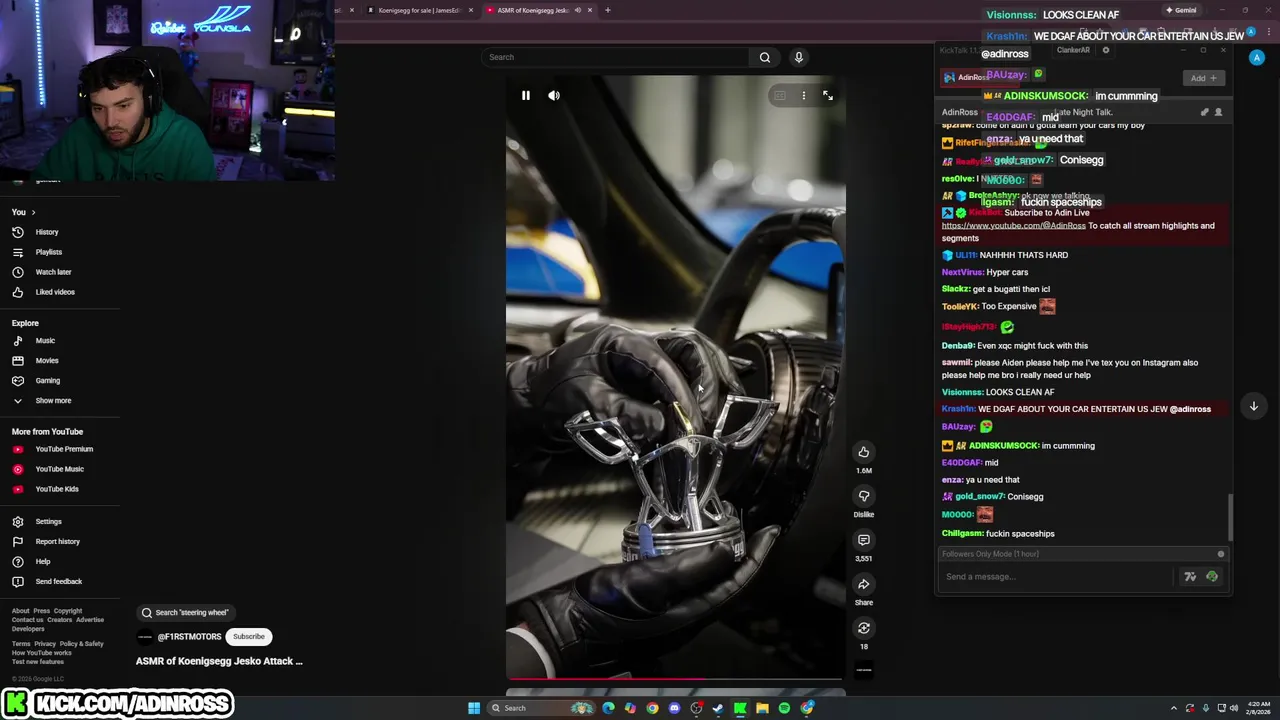Focus the YouTube Search input field
The height and width of the screenshot is (720, 1280).
(615, 57)
